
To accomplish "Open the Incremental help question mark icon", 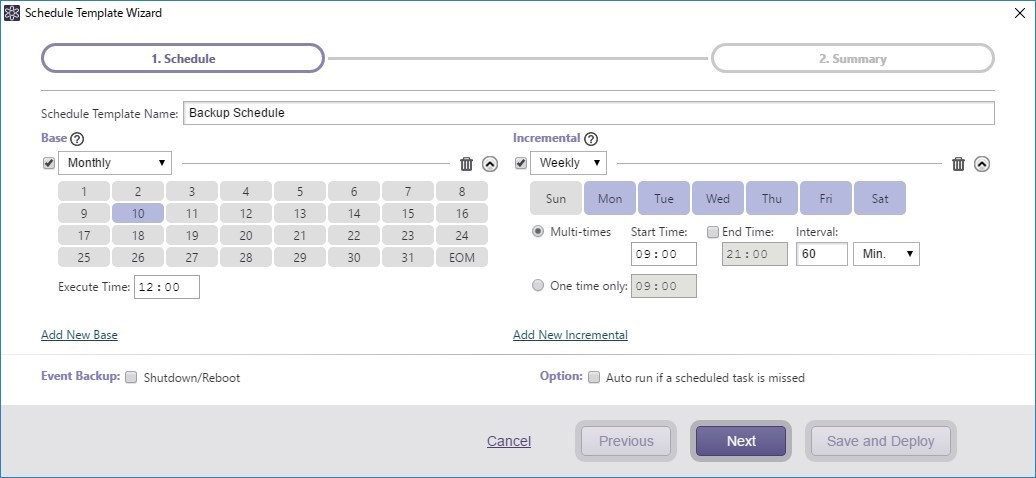I will point(590,140).
